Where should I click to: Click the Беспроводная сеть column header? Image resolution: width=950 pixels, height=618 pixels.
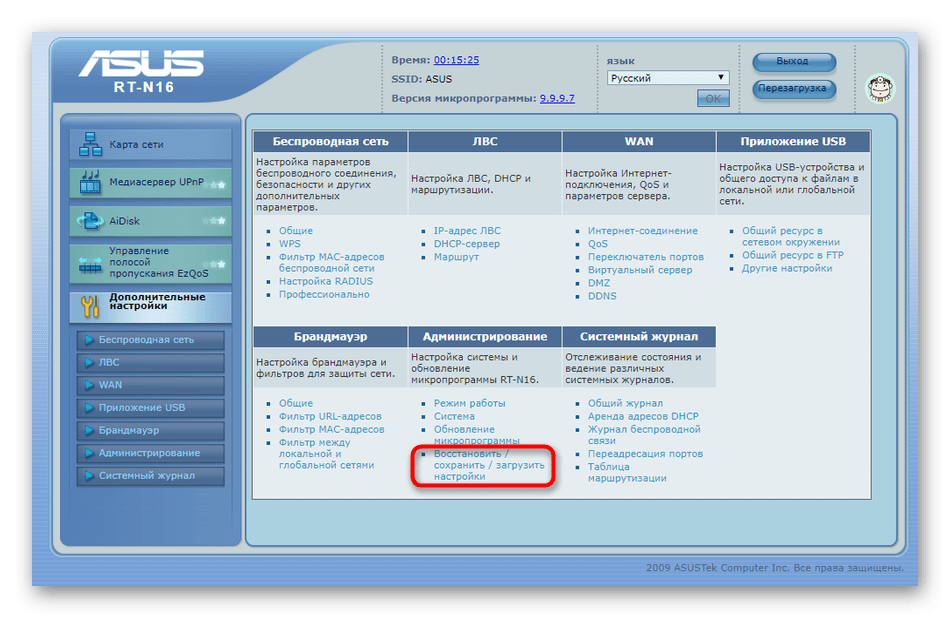point(331,142)
